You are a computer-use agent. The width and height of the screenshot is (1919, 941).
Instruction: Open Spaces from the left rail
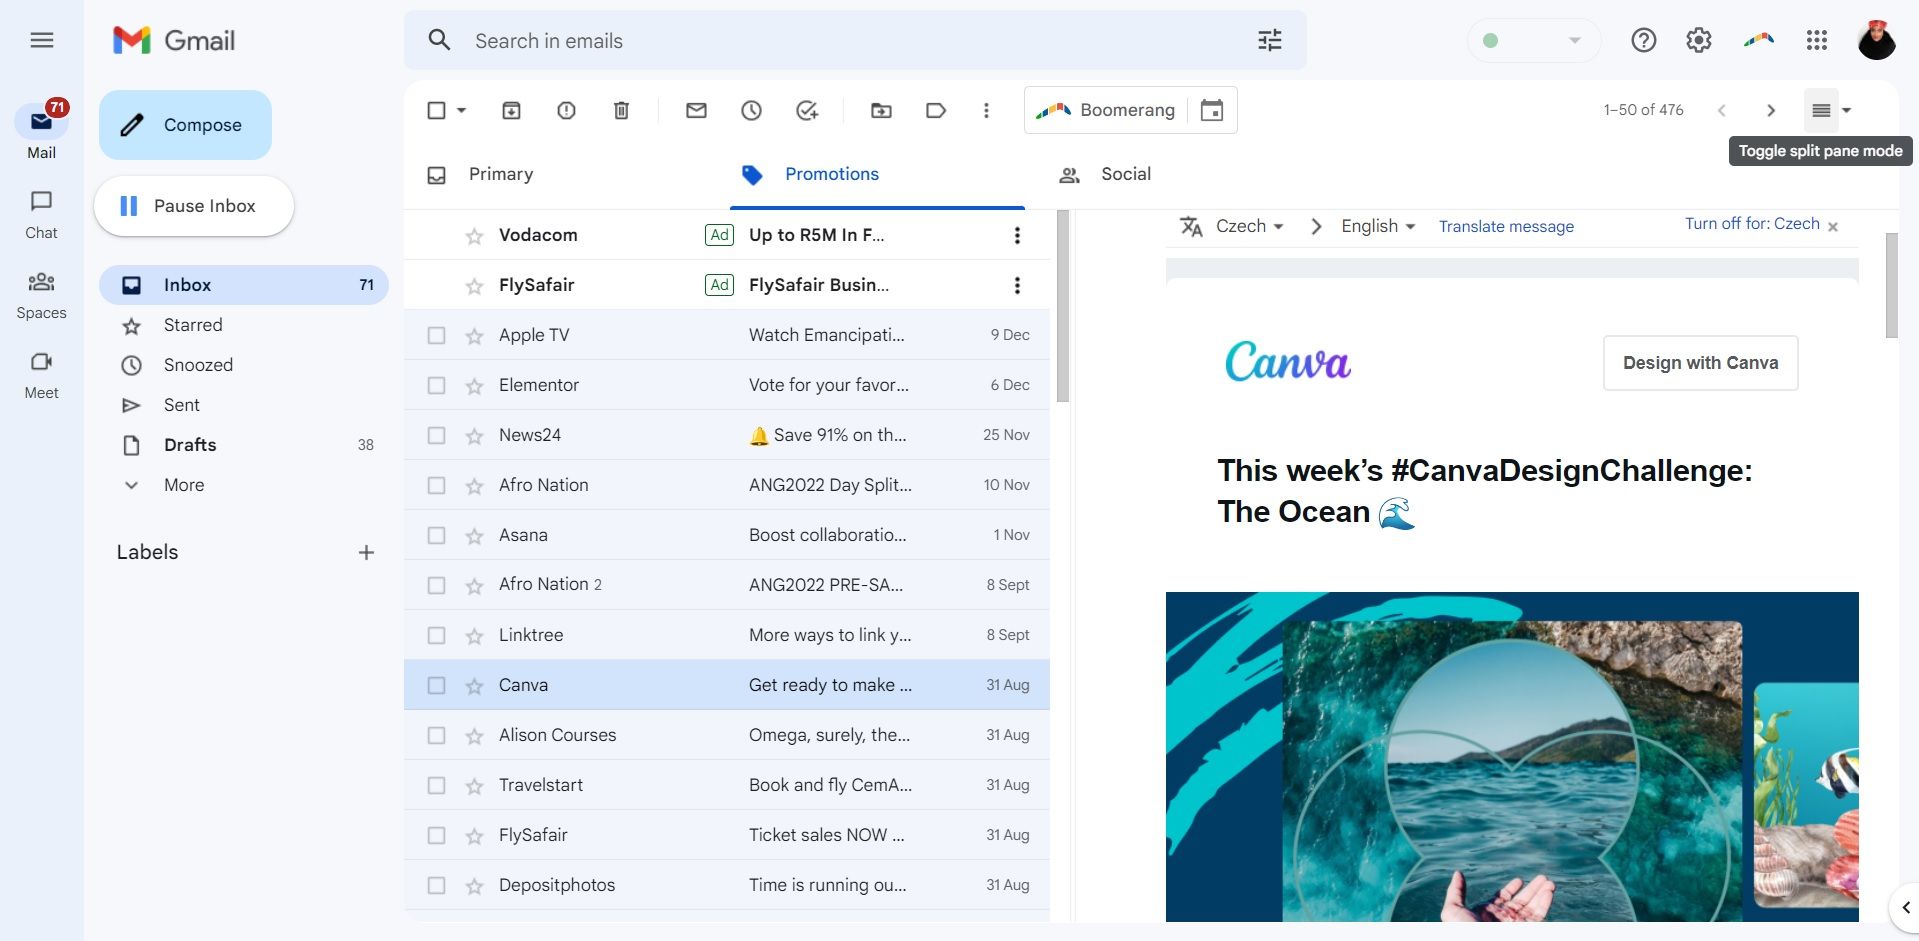coord(41,293)
